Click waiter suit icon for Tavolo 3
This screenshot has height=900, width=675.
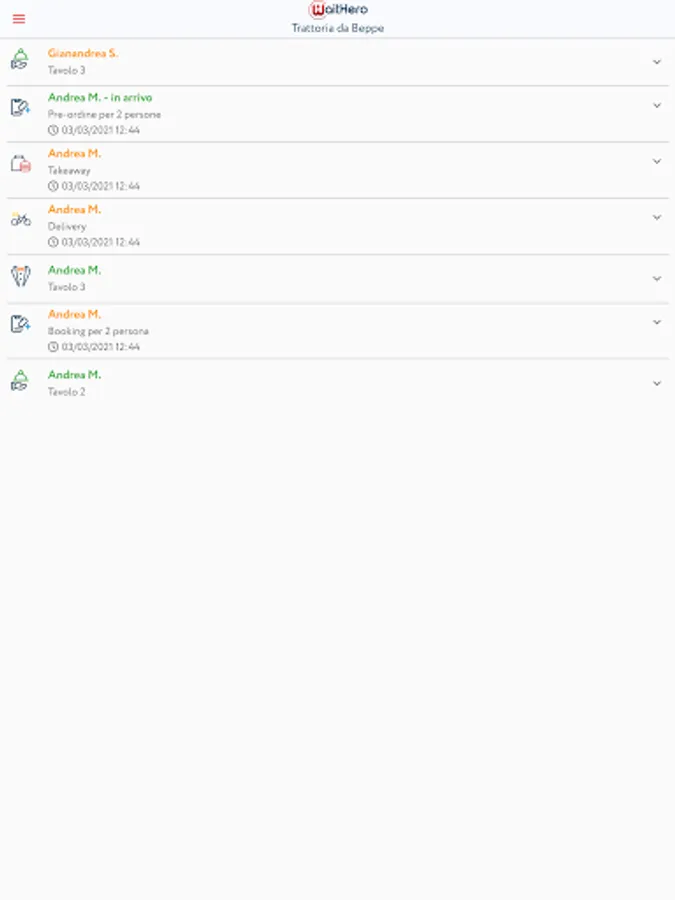click(x=21, y=277)
